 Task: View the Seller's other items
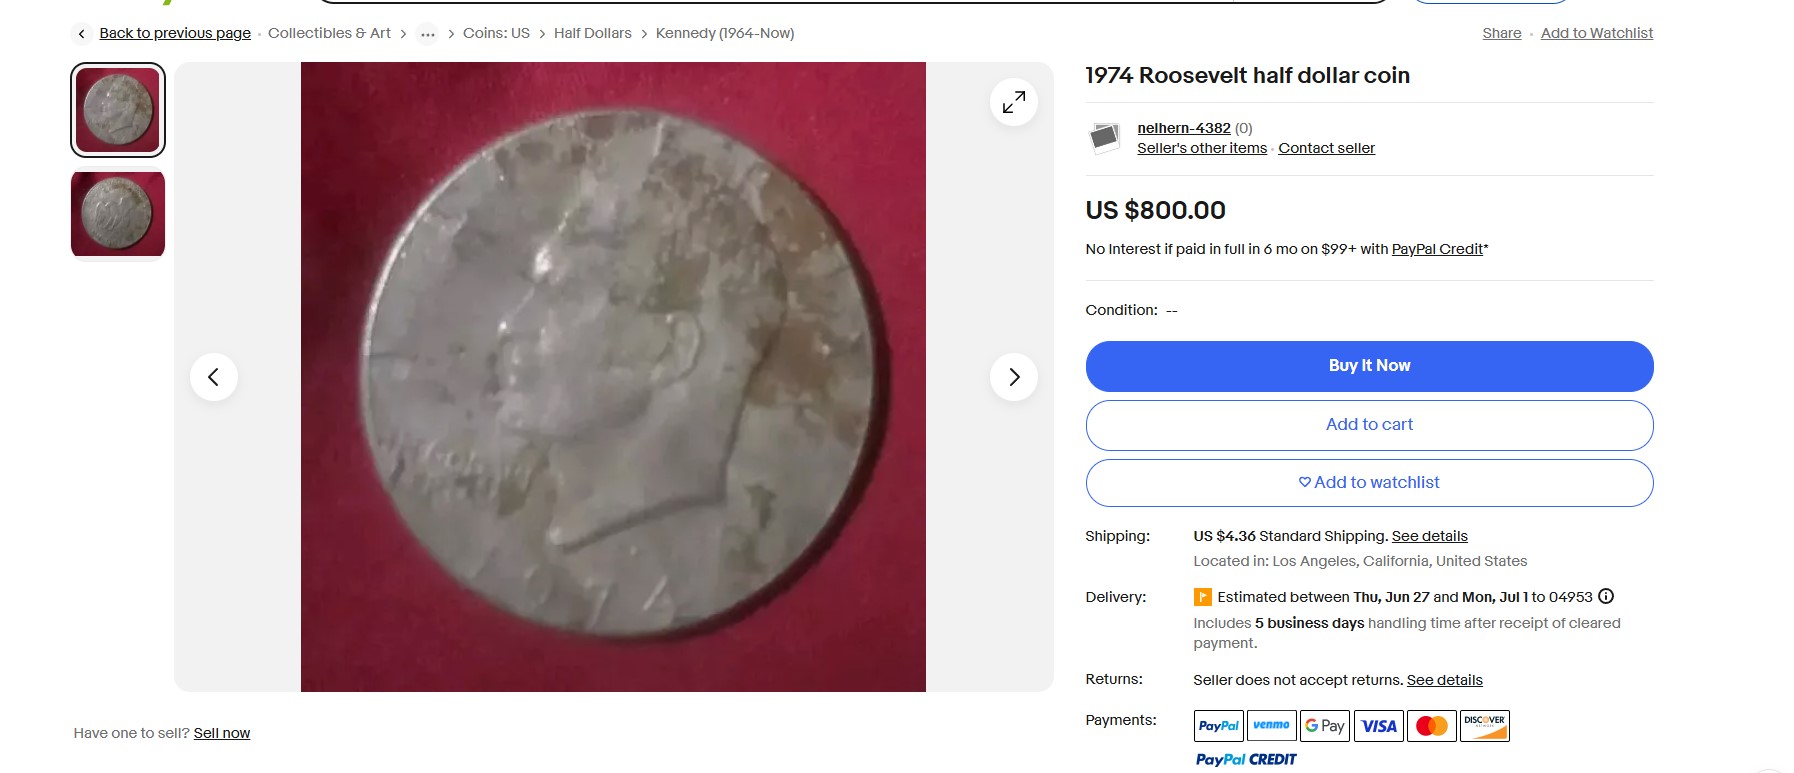[x=1201, y=148]
